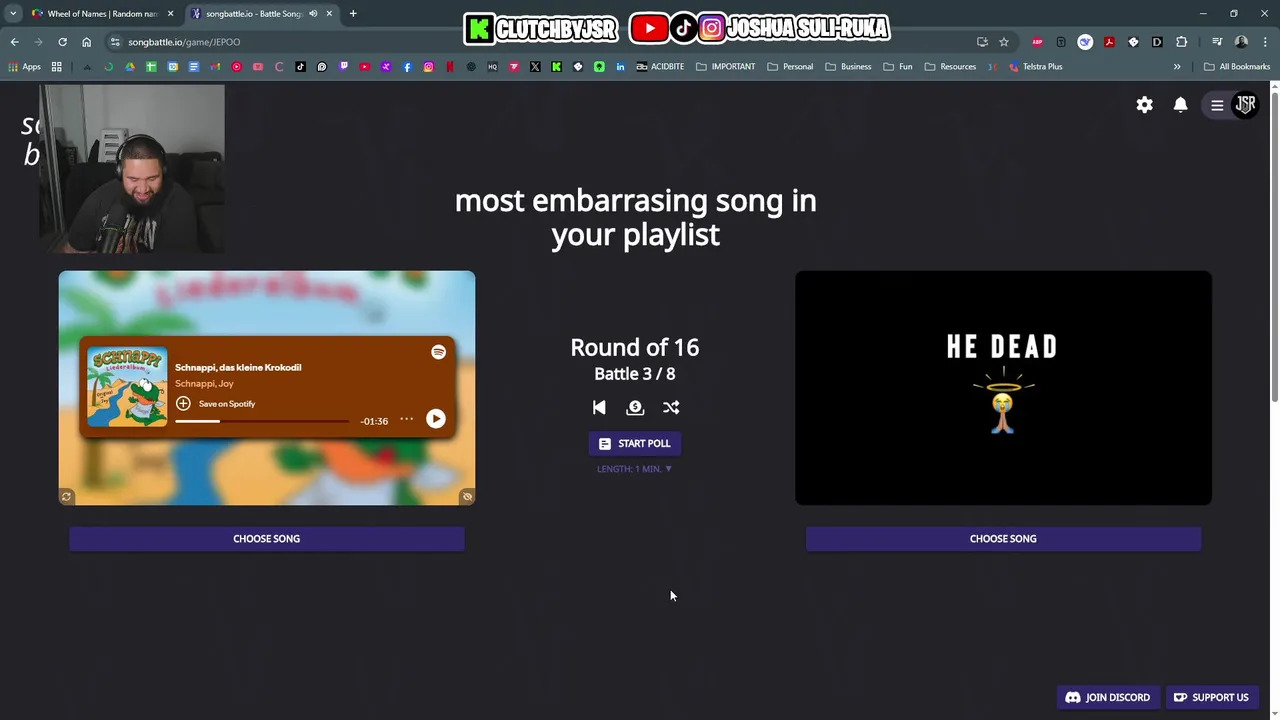Start the poll
1280x720 pixels.
tap(635, 443)
